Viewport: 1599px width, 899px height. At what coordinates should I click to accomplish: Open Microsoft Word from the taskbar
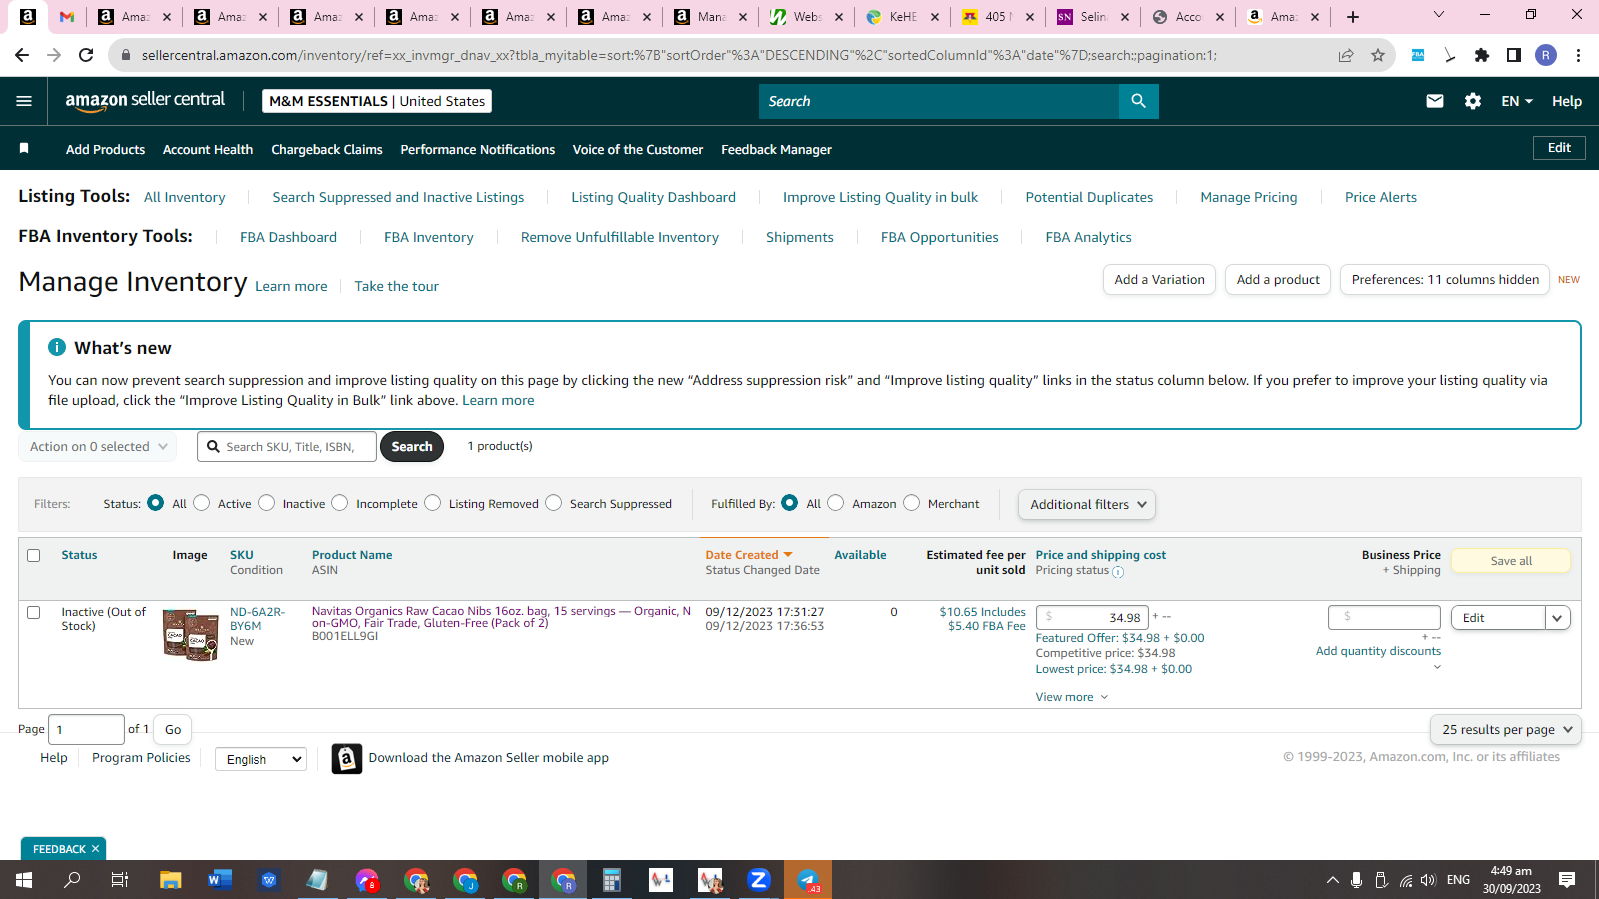pyautogui.click(x=220, y=880)
